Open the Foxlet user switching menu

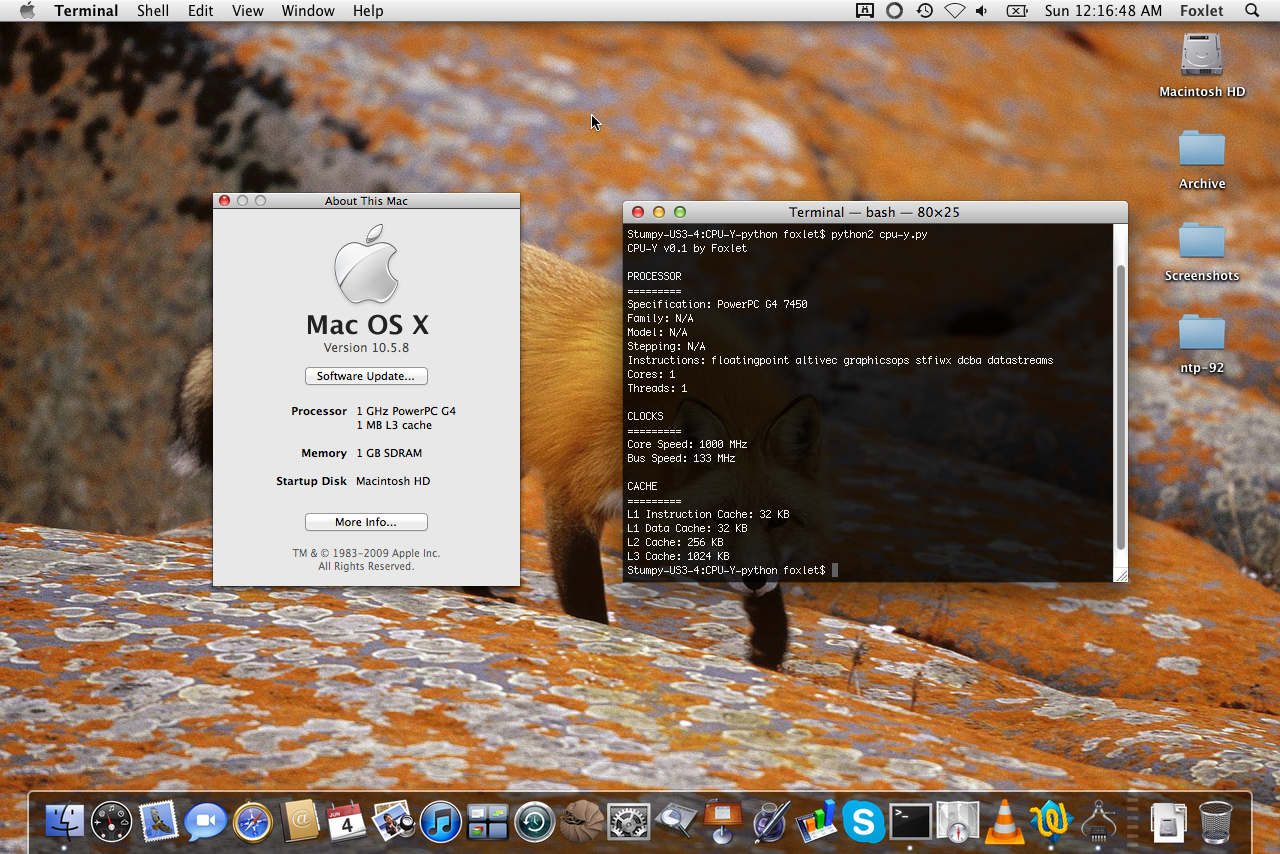1201,11
